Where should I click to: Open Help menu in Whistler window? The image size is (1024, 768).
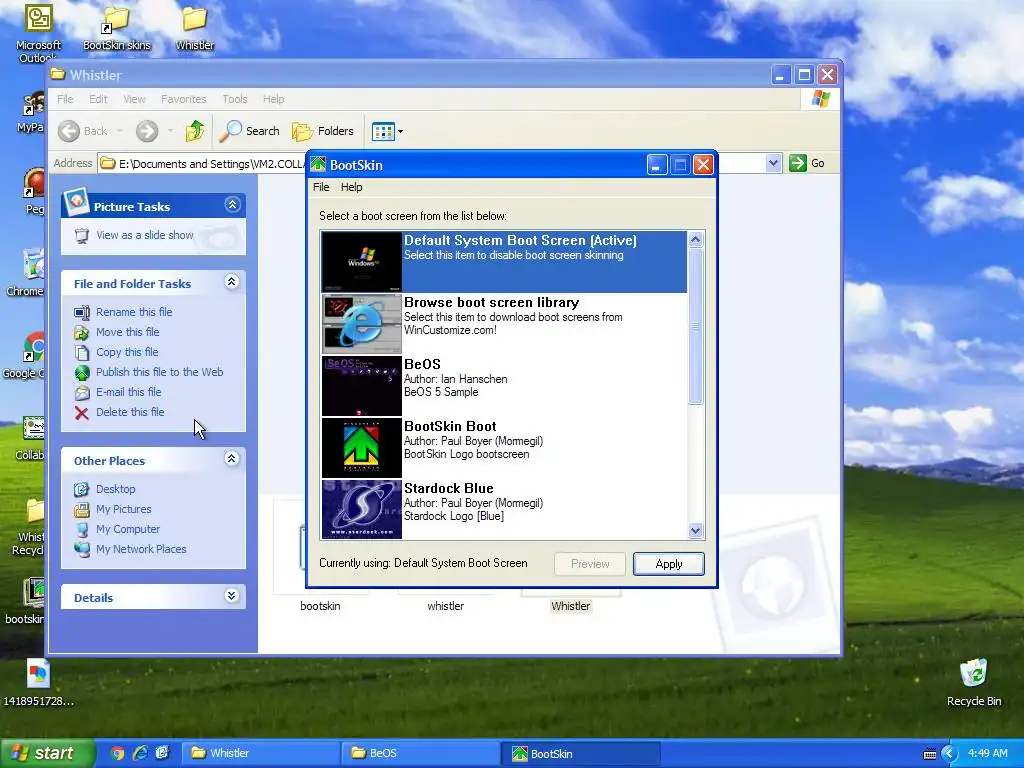click(x=274, y=99)
